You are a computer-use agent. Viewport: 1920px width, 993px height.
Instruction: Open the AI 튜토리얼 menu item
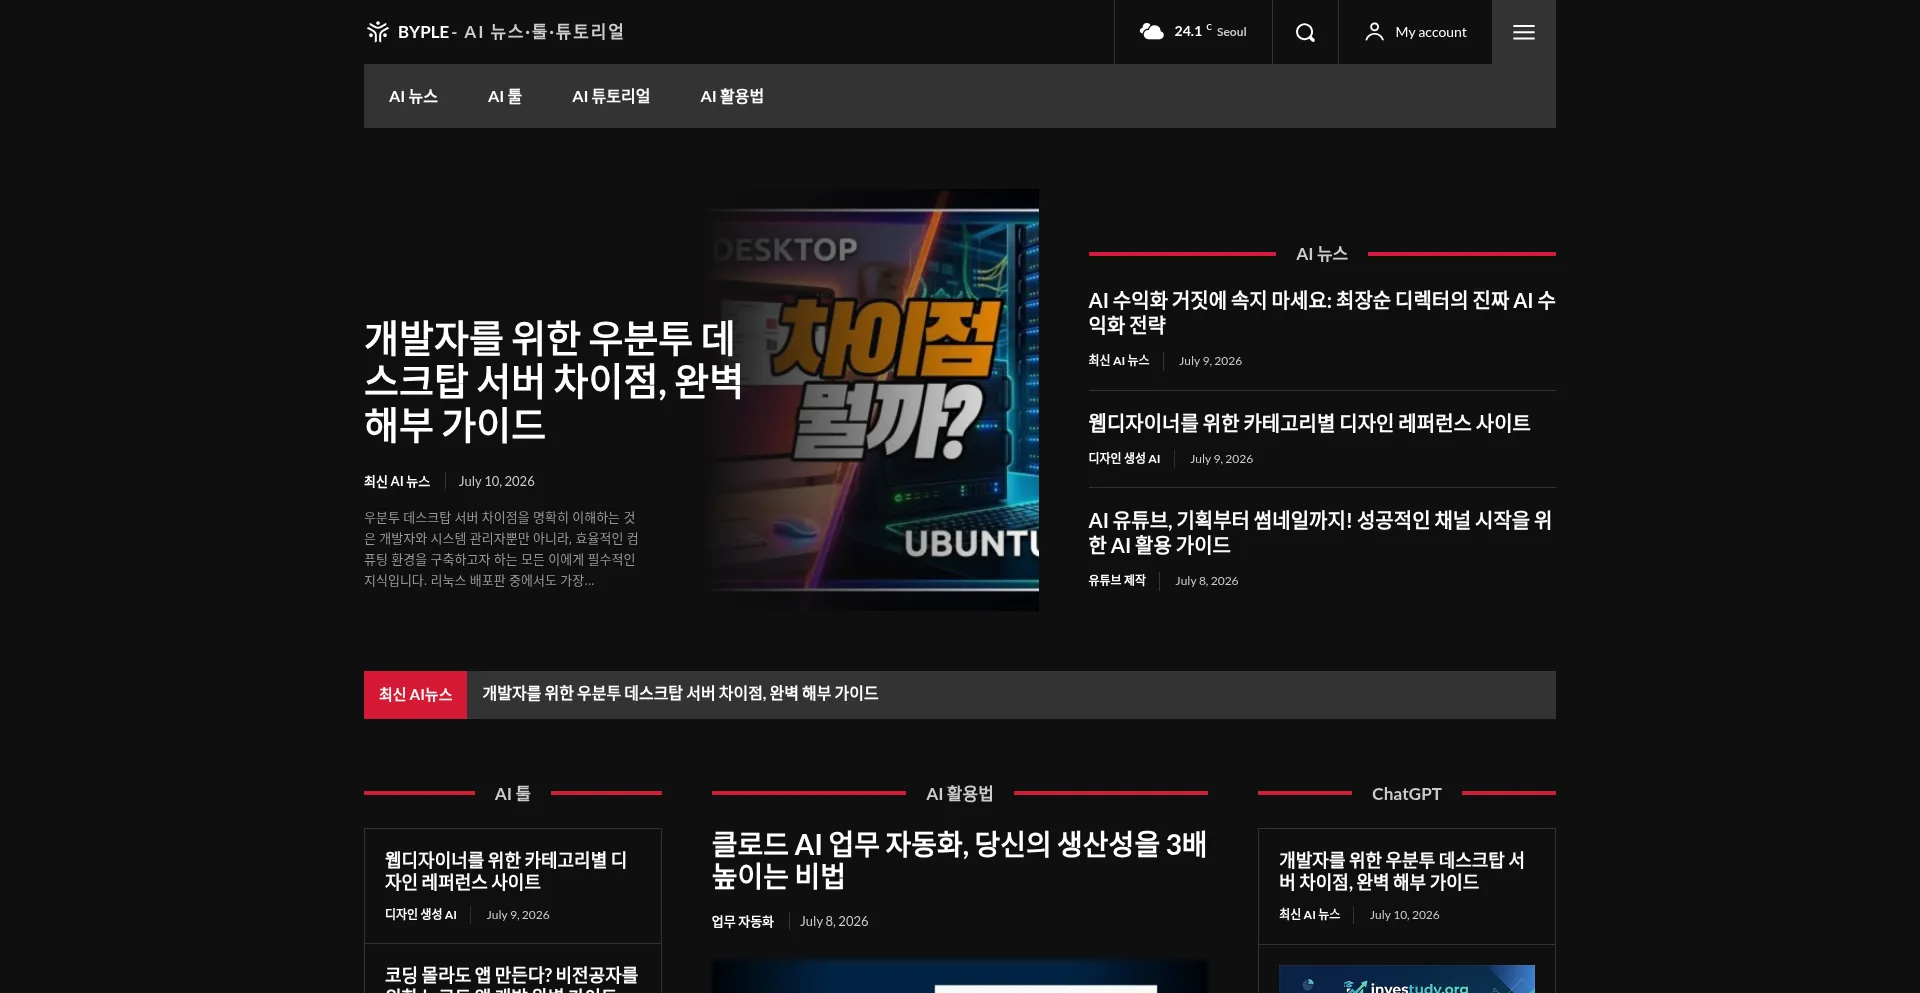coord(611,96)
